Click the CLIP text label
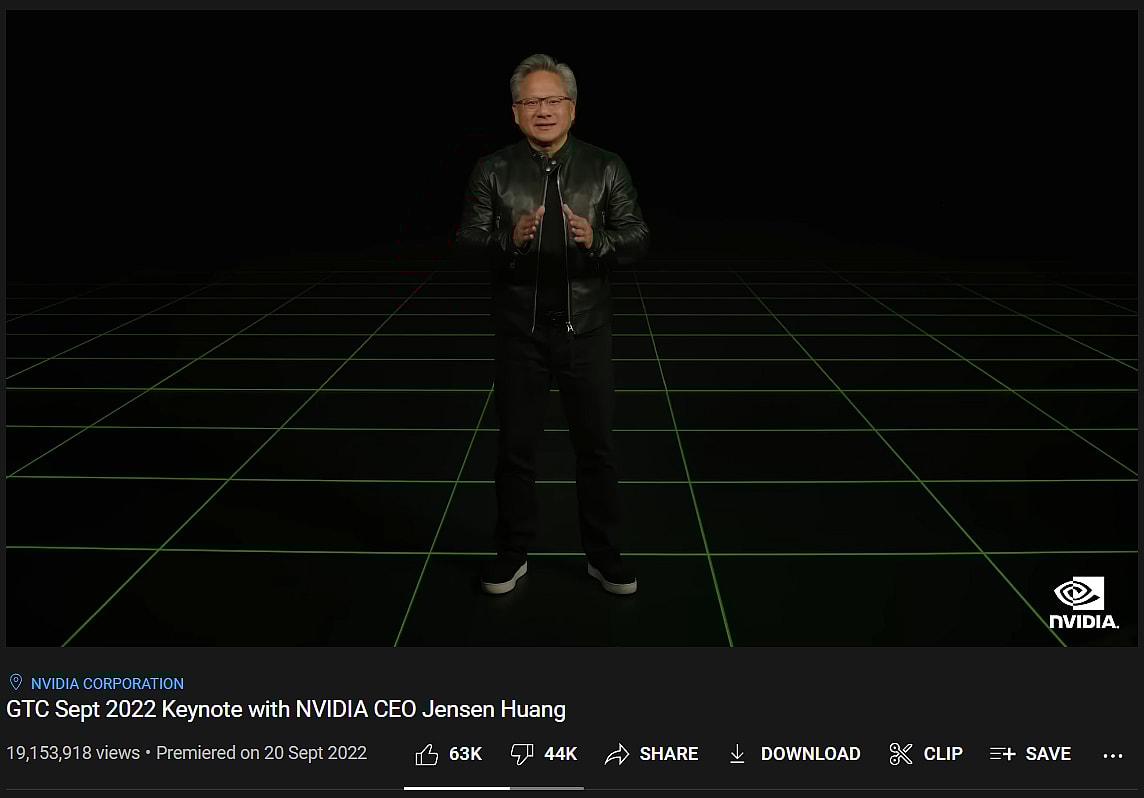The width and height of the screenshot is (1144, 798). 943,754
